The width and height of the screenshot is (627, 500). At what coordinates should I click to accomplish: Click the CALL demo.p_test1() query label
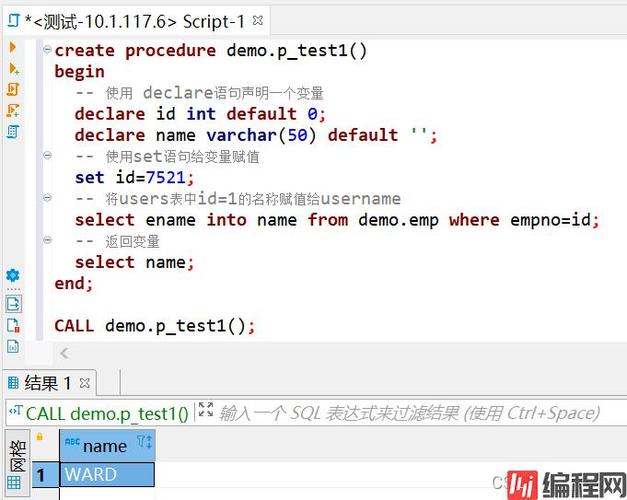107,414
